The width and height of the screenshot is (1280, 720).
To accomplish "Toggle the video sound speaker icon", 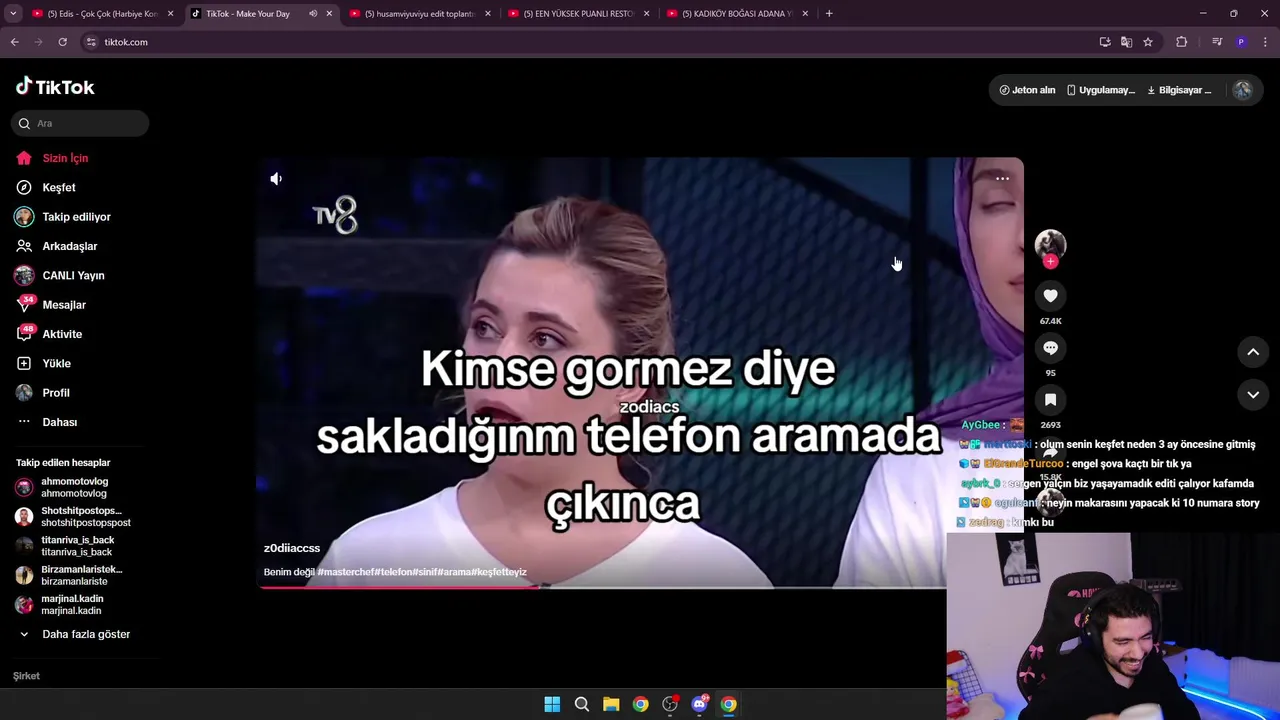I will [276, 179].
